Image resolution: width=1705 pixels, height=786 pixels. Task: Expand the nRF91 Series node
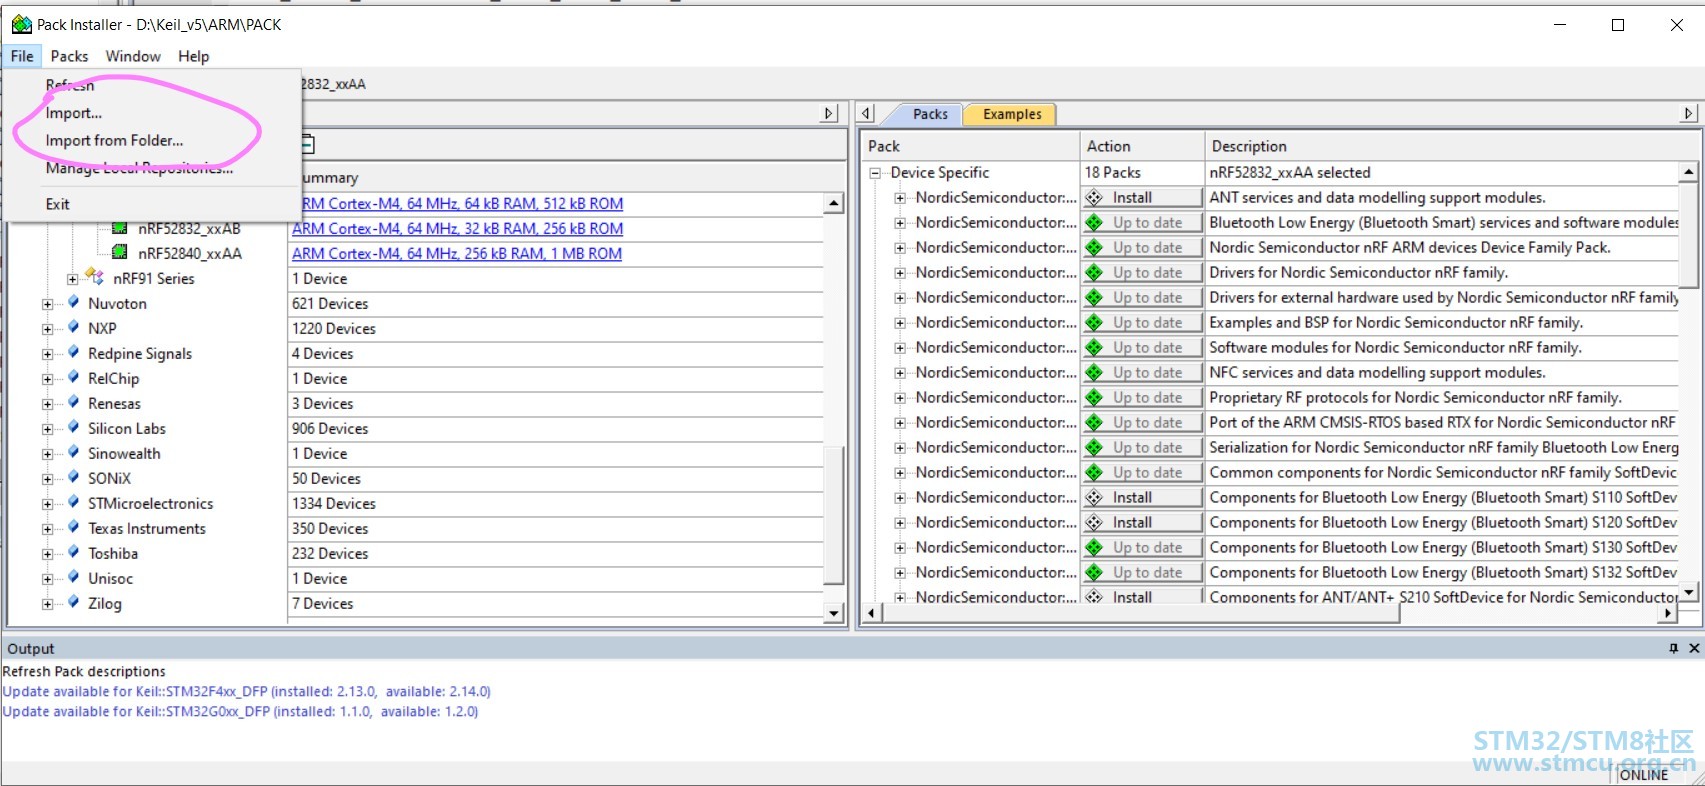[x=72, y=279]
